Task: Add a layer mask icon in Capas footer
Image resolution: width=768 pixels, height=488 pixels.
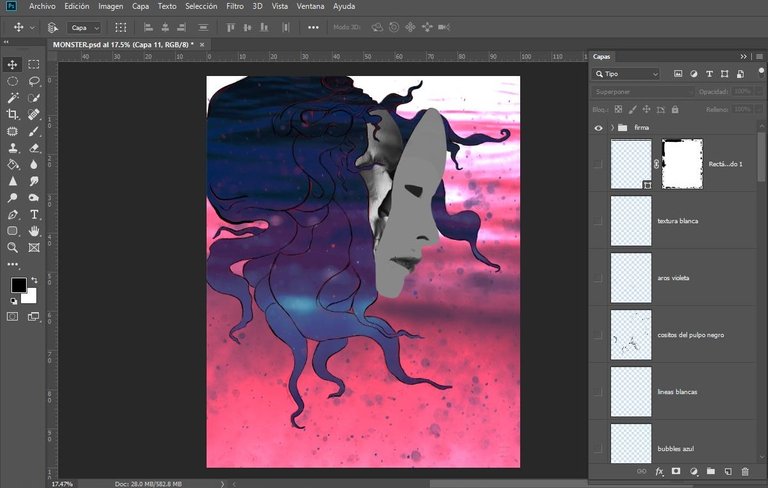Action: pyautogui.click(x=676, y=471)
